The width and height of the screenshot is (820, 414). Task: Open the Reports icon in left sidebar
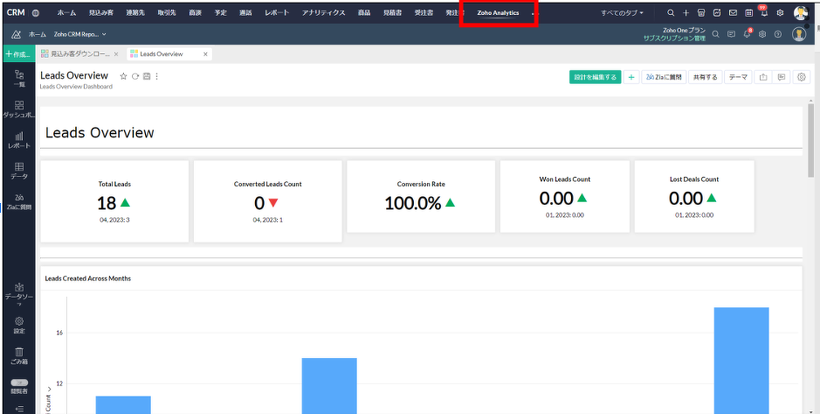coord(19,139)
